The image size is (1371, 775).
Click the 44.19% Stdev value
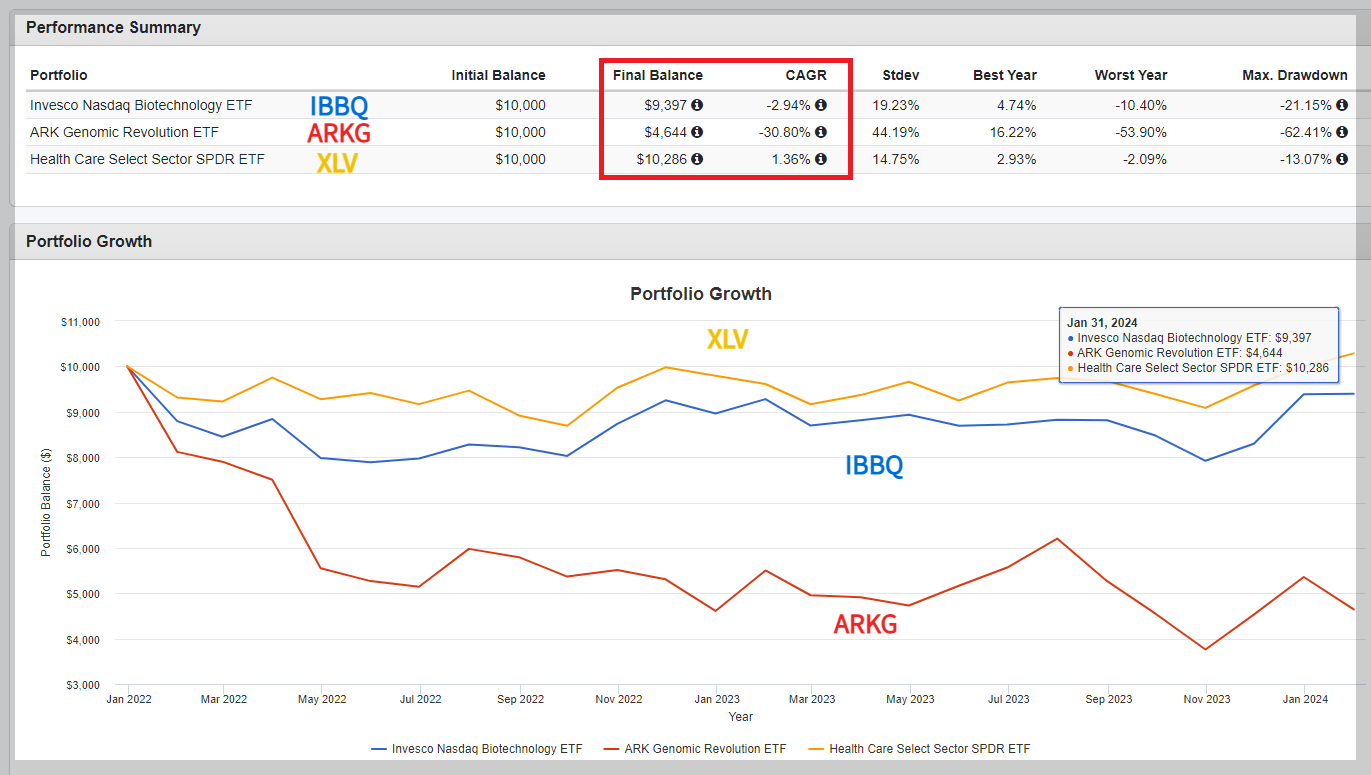[898, 132]
